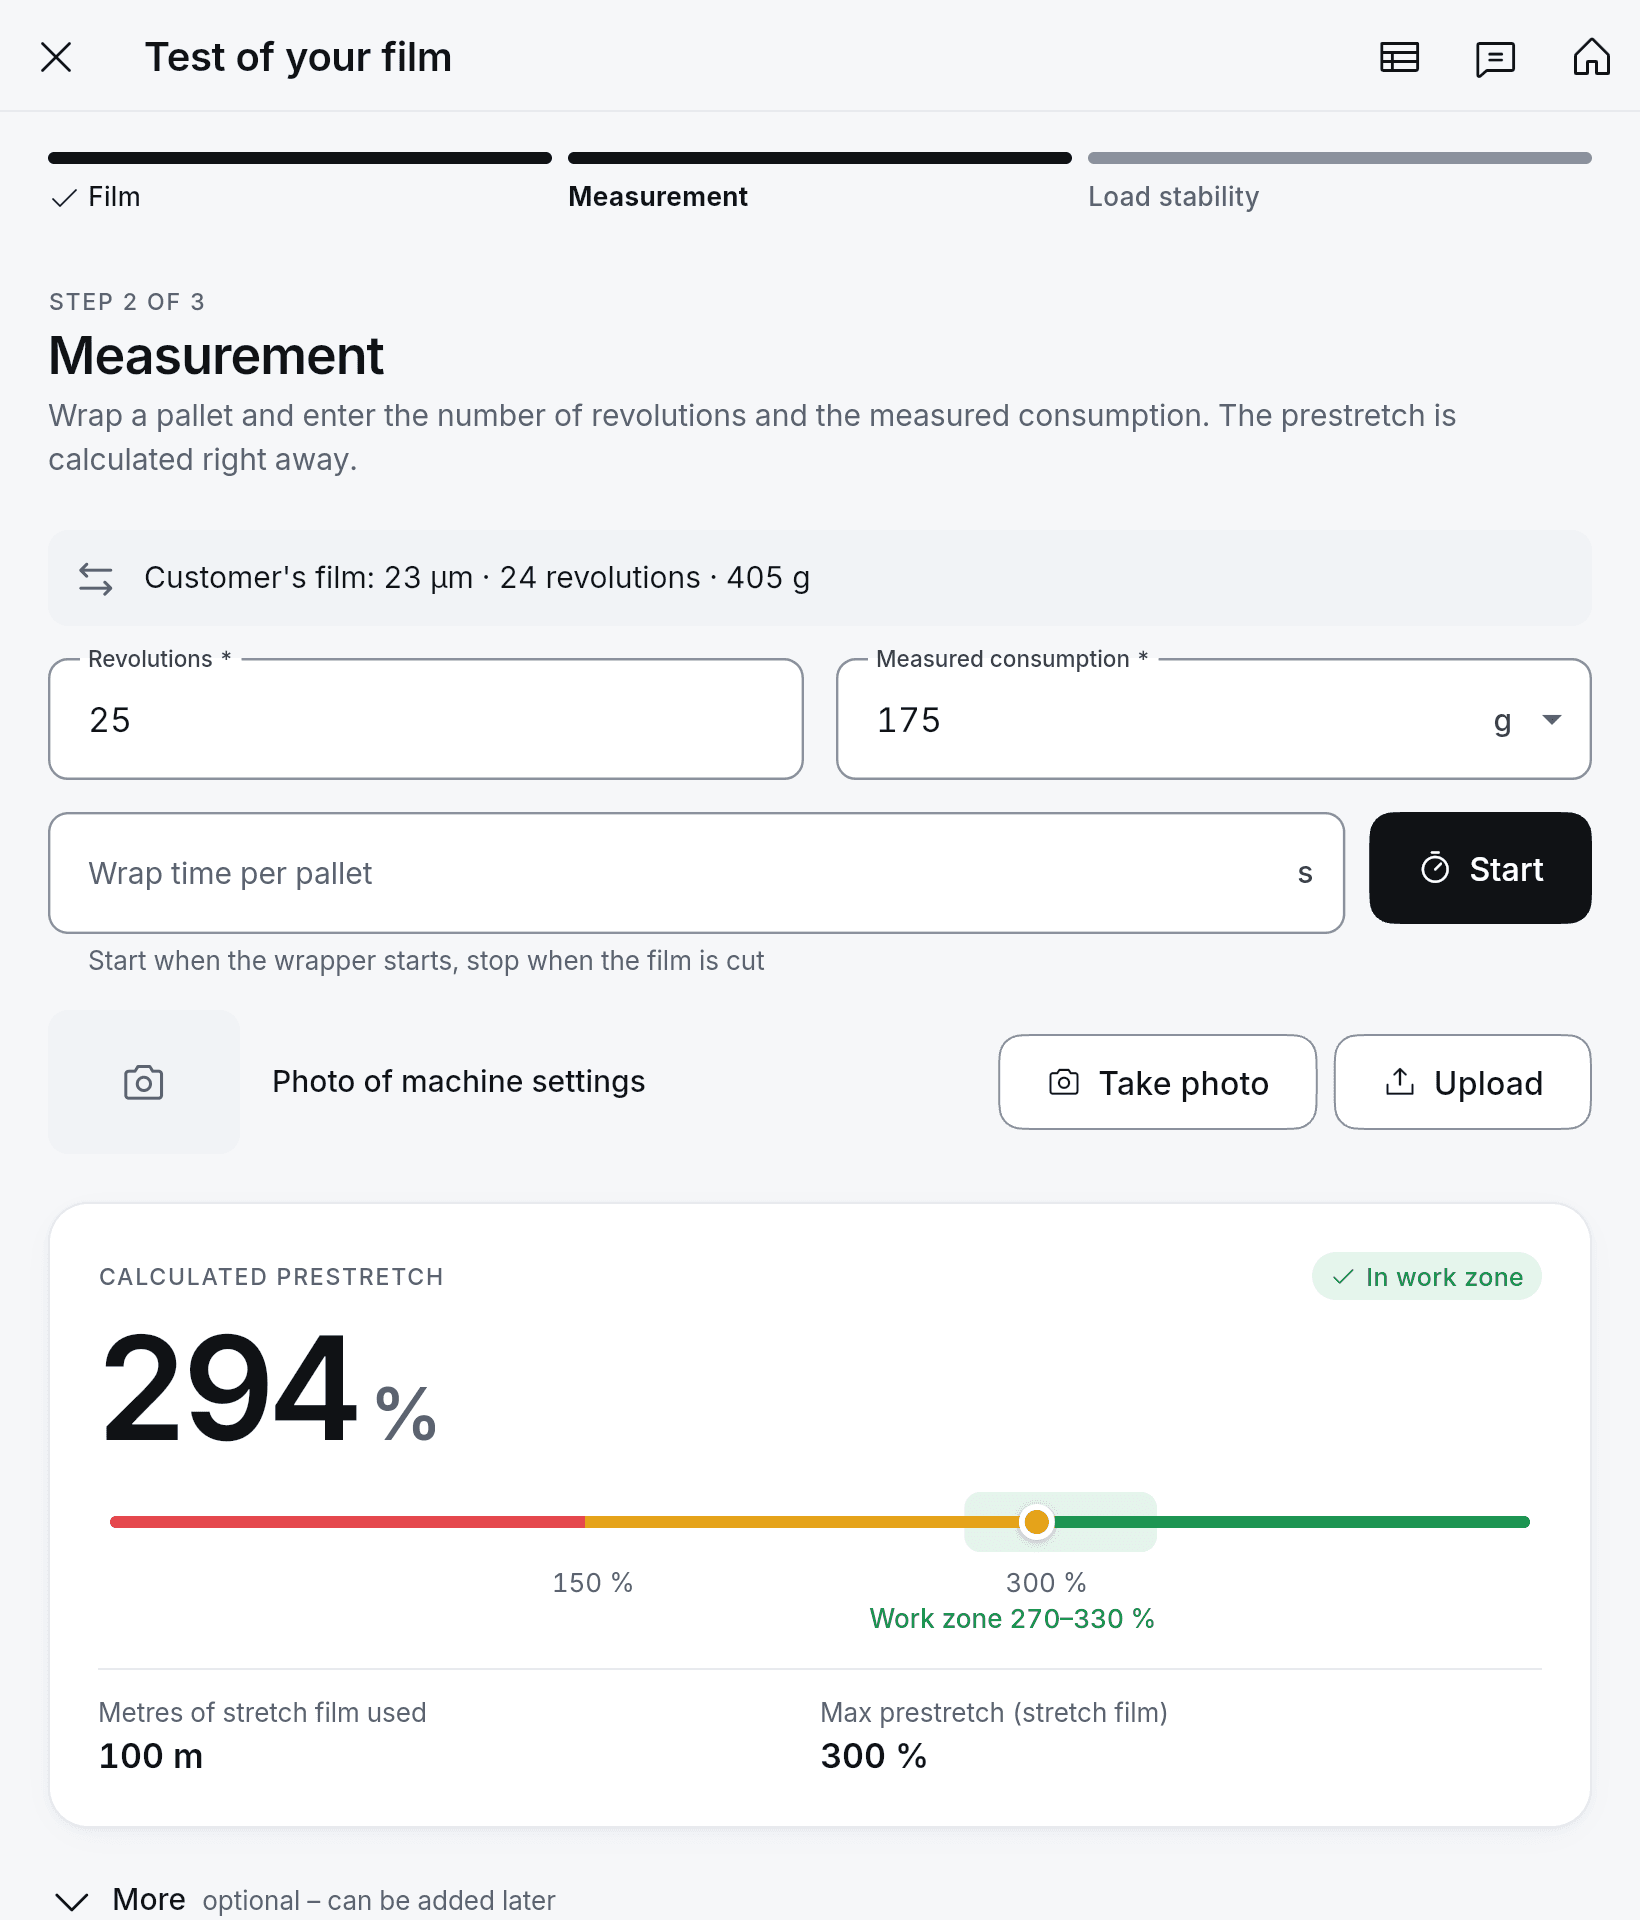1640x1920 pixels.
Task: Click the "Work zone 270–330 %" label
Action: coord(1012,1618)
